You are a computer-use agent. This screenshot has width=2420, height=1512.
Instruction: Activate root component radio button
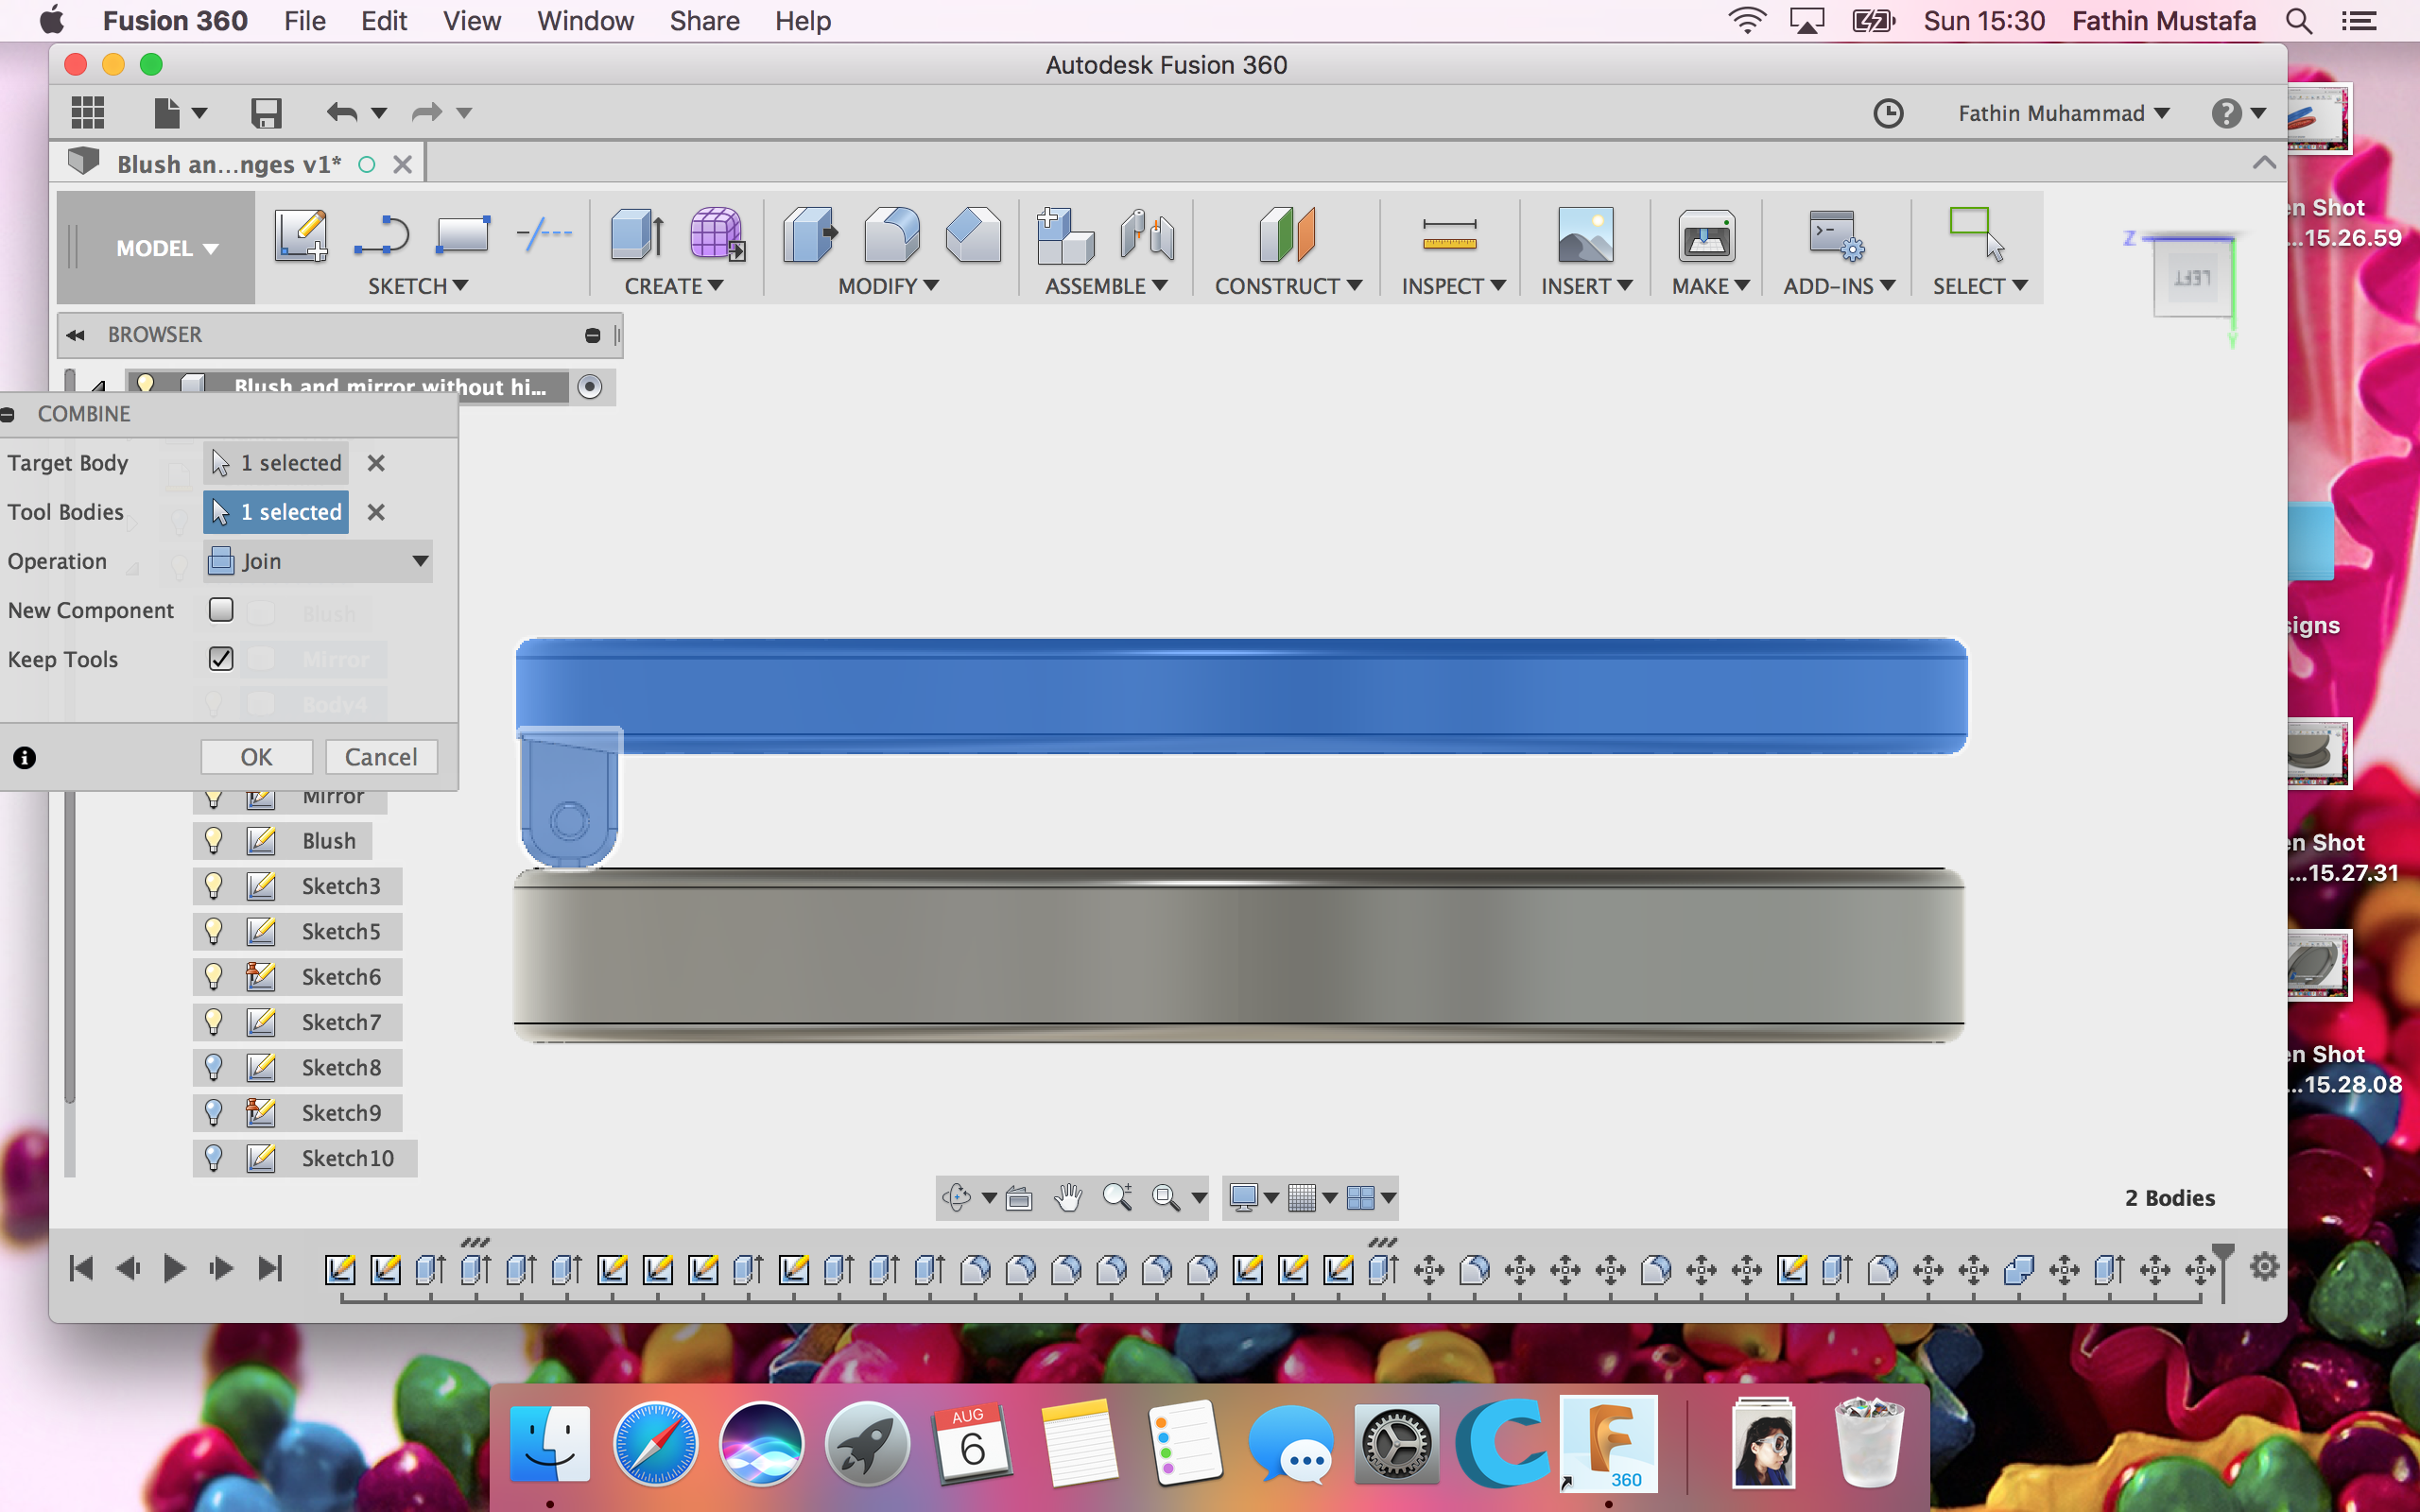pos(590,386)
